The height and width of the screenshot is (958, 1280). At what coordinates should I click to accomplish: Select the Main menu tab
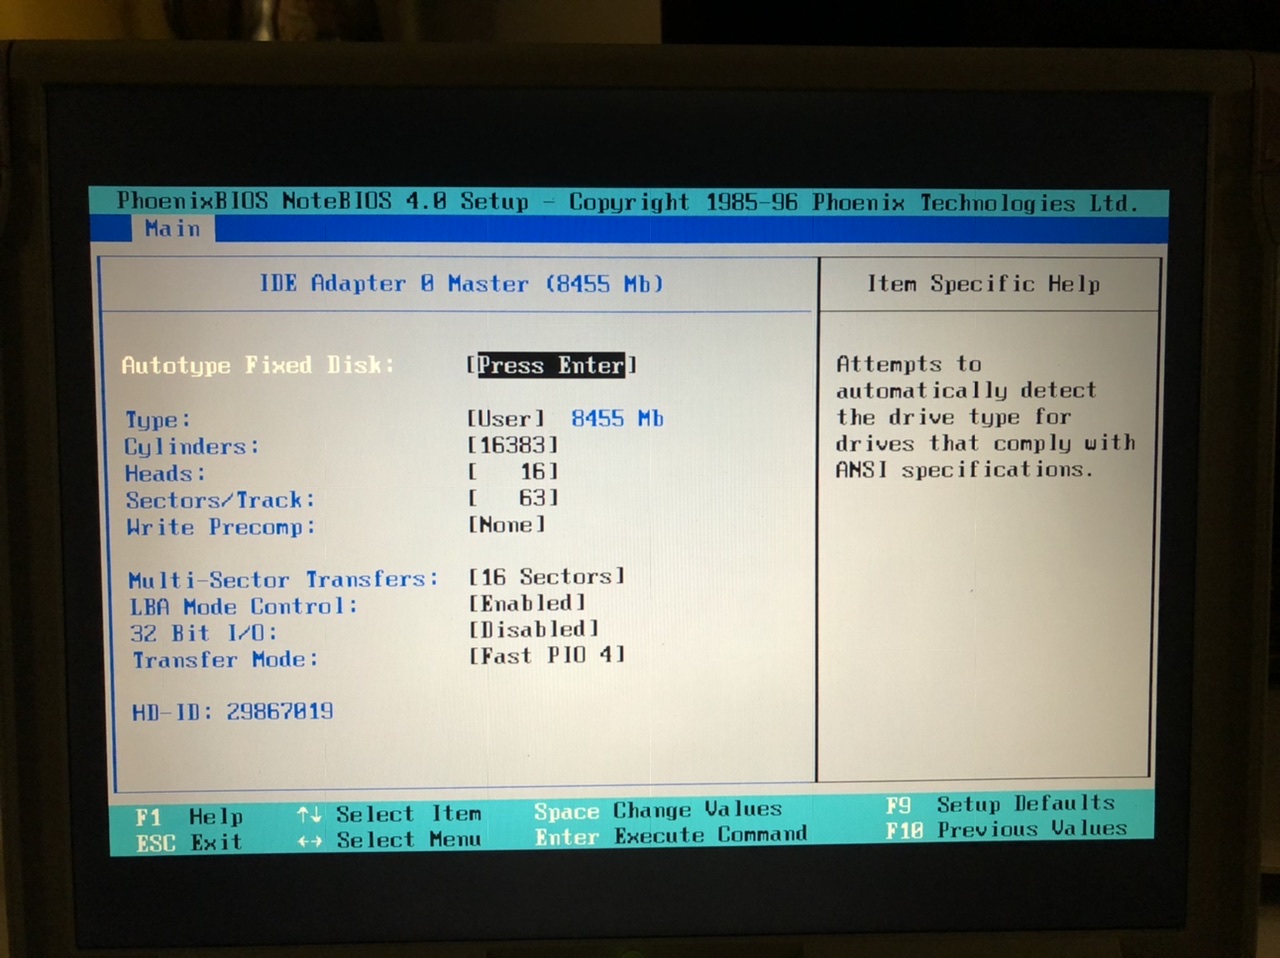(x=172, y=229)
